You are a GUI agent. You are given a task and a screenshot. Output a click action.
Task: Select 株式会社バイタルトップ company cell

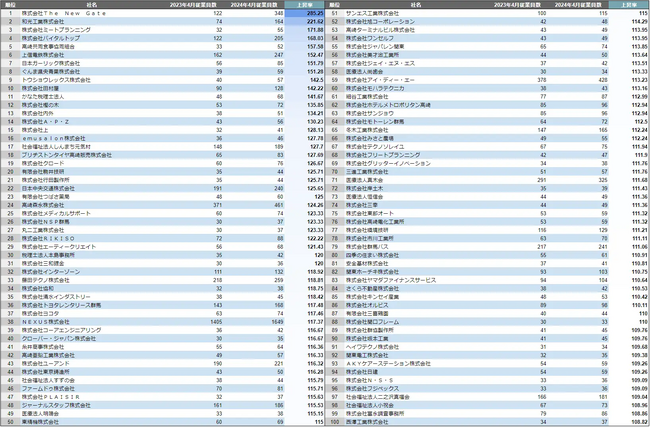(x=51, y=38)
